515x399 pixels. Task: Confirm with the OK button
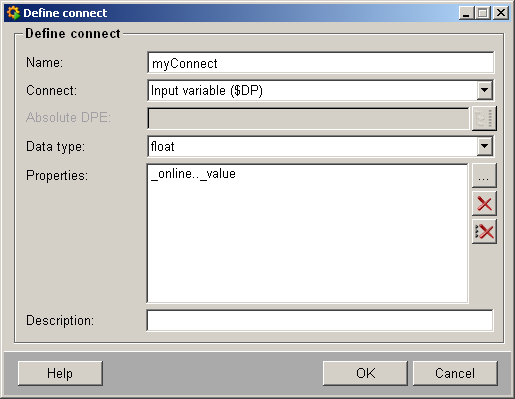click(365, 373)
